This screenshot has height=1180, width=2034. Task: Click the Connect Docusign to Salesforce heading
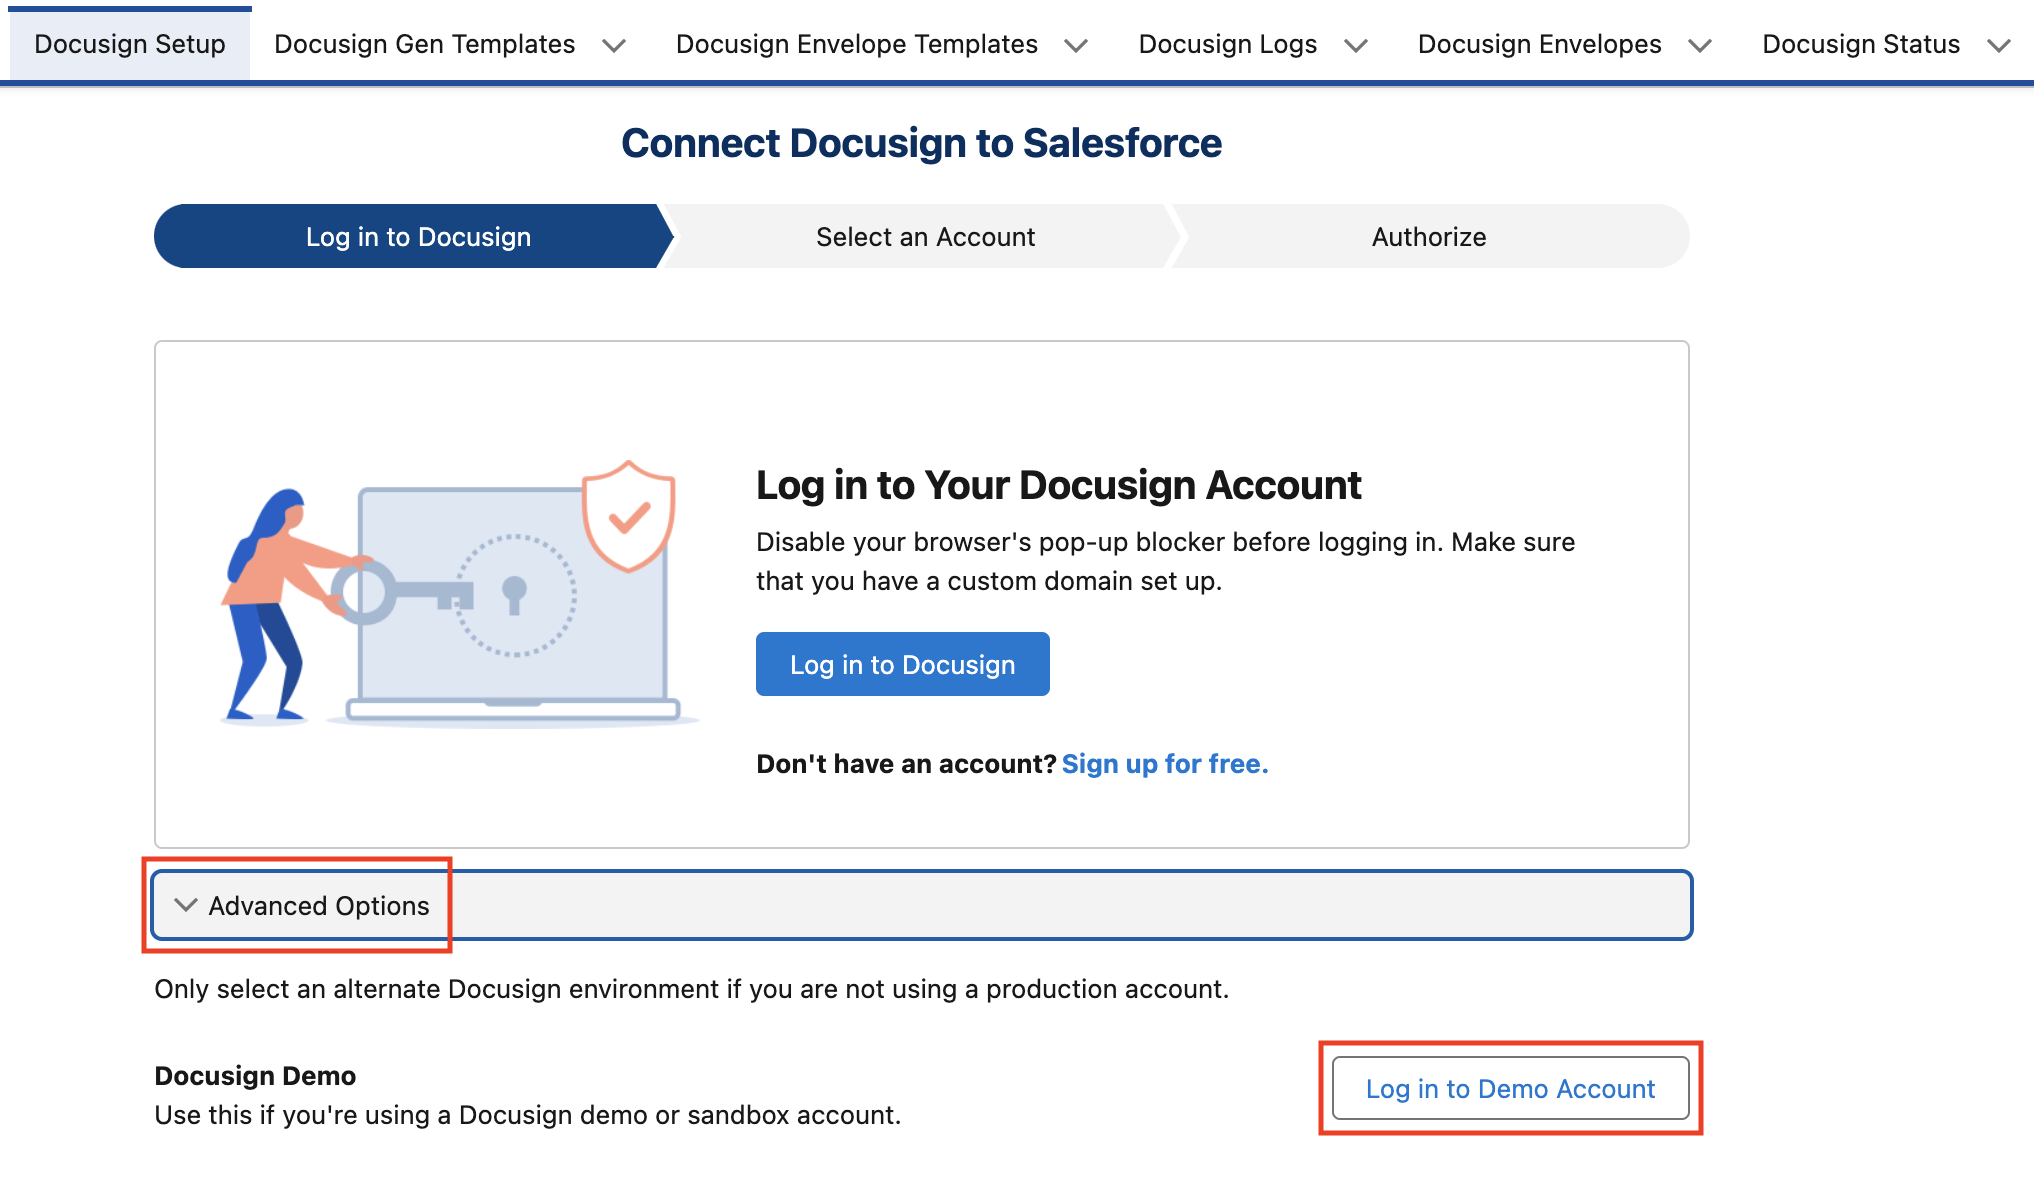[x=920, y=142]
